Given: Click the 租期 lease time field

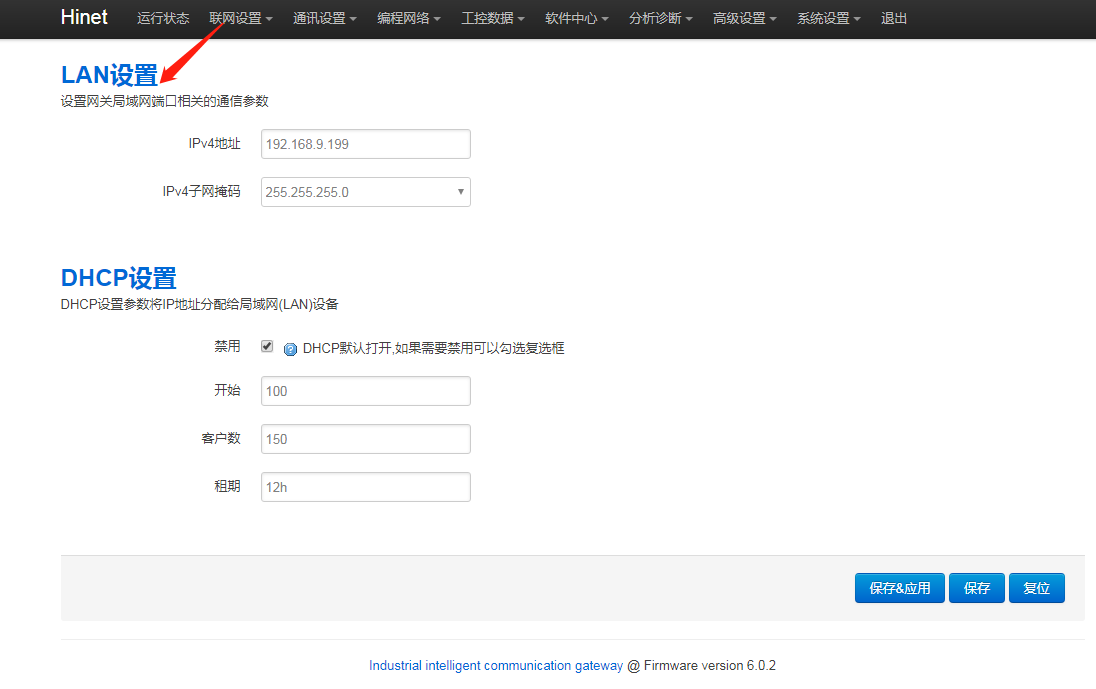Looking at the screenshot, I should (x=365, y=487).
